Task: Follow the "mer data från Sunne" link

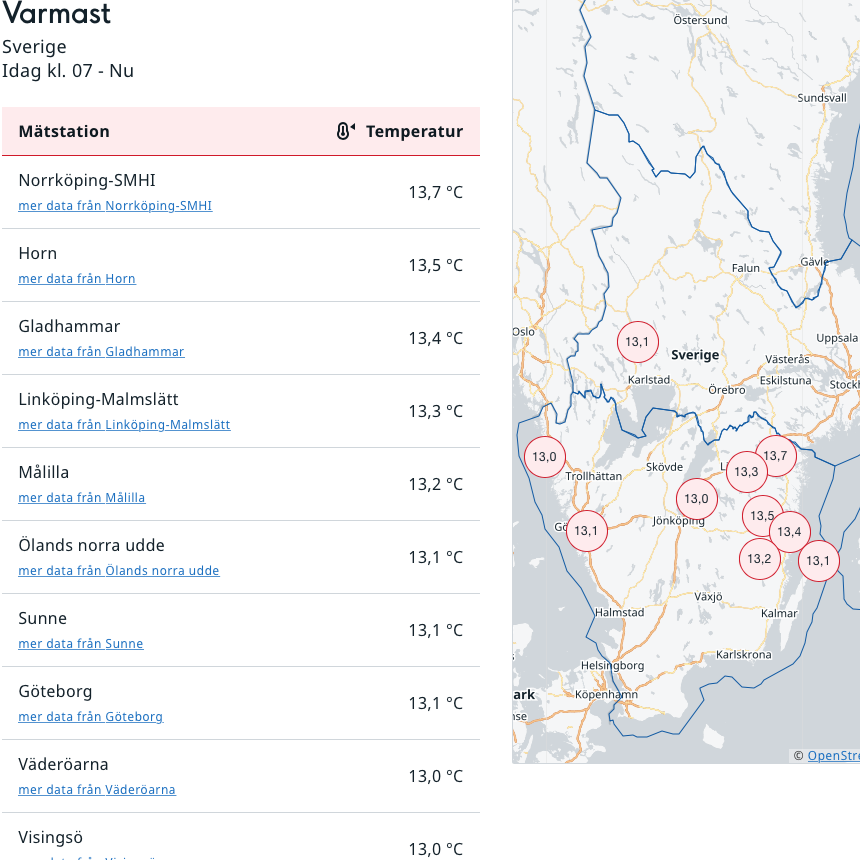Action: pyautogui.click(x=81, y=644)
